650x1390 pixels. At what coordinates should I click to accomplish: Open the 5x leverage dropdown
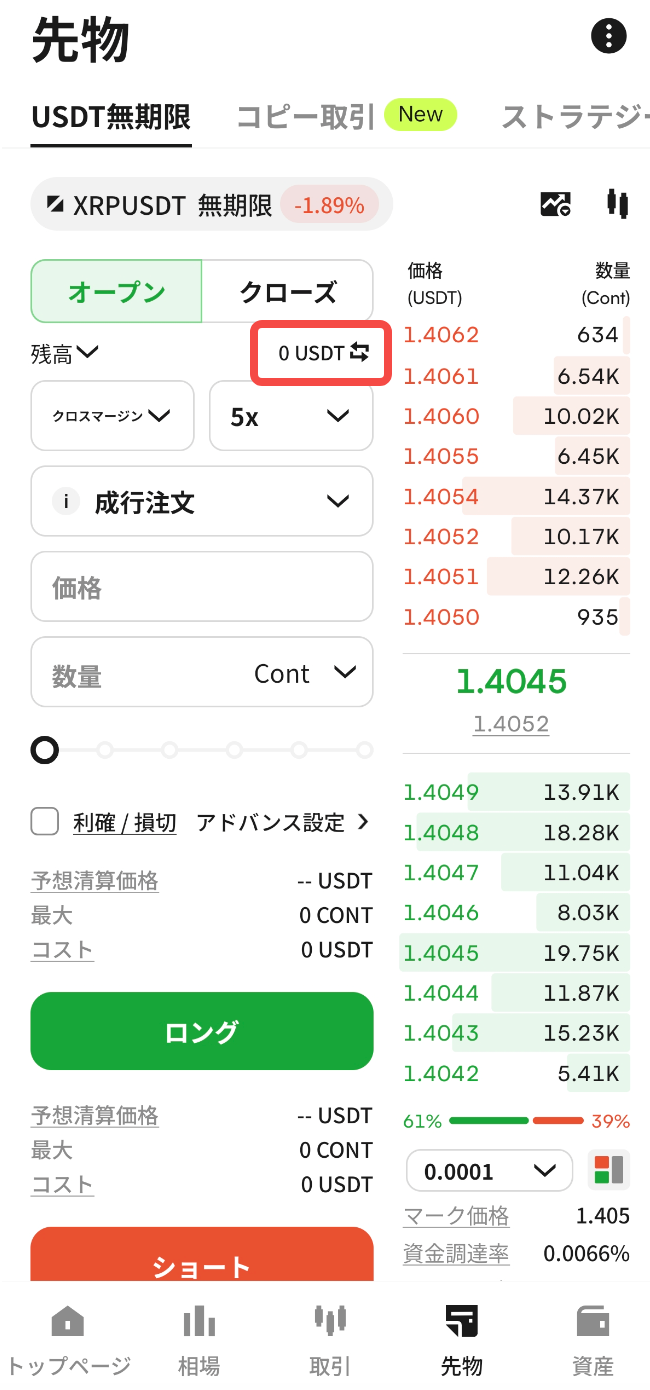(x=291, y=415)
